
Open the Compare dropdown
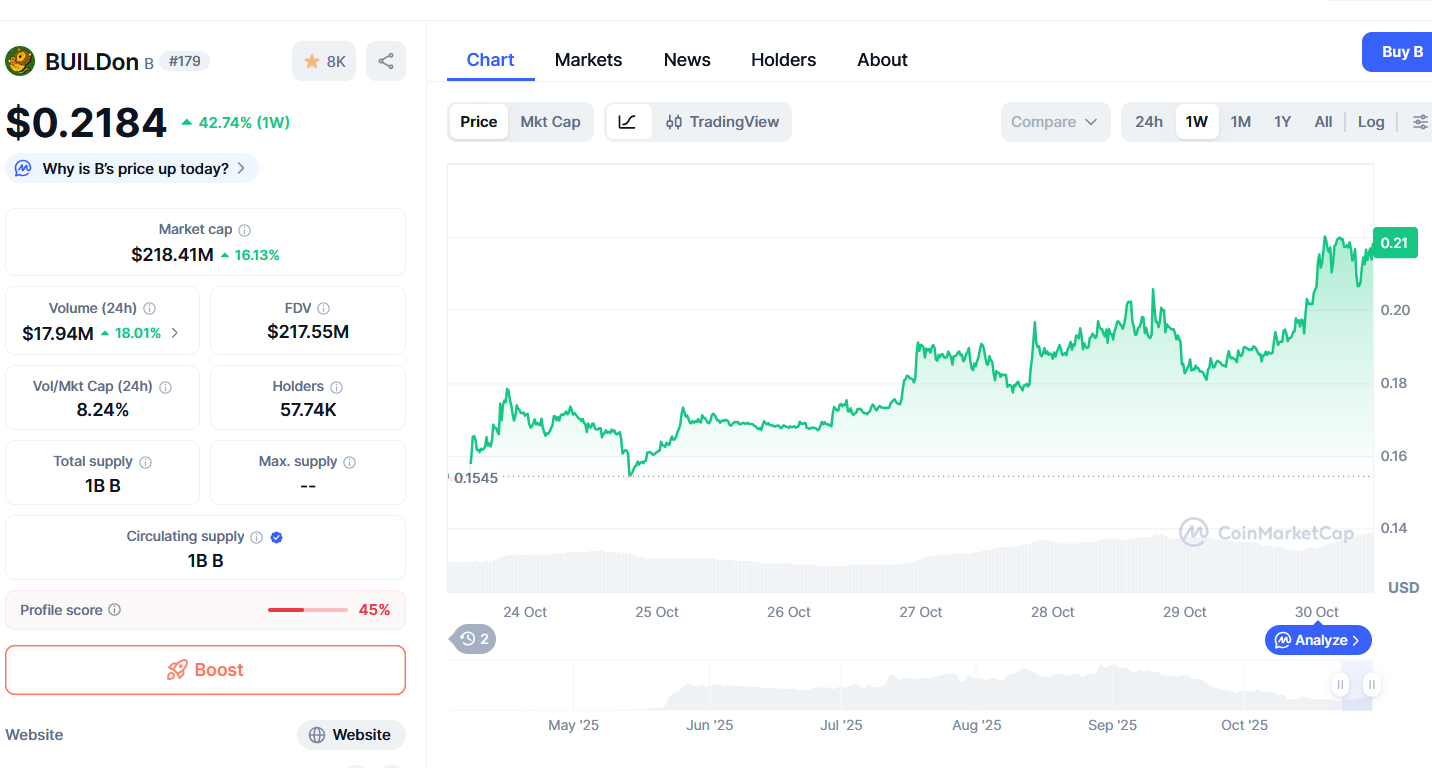1055,122
